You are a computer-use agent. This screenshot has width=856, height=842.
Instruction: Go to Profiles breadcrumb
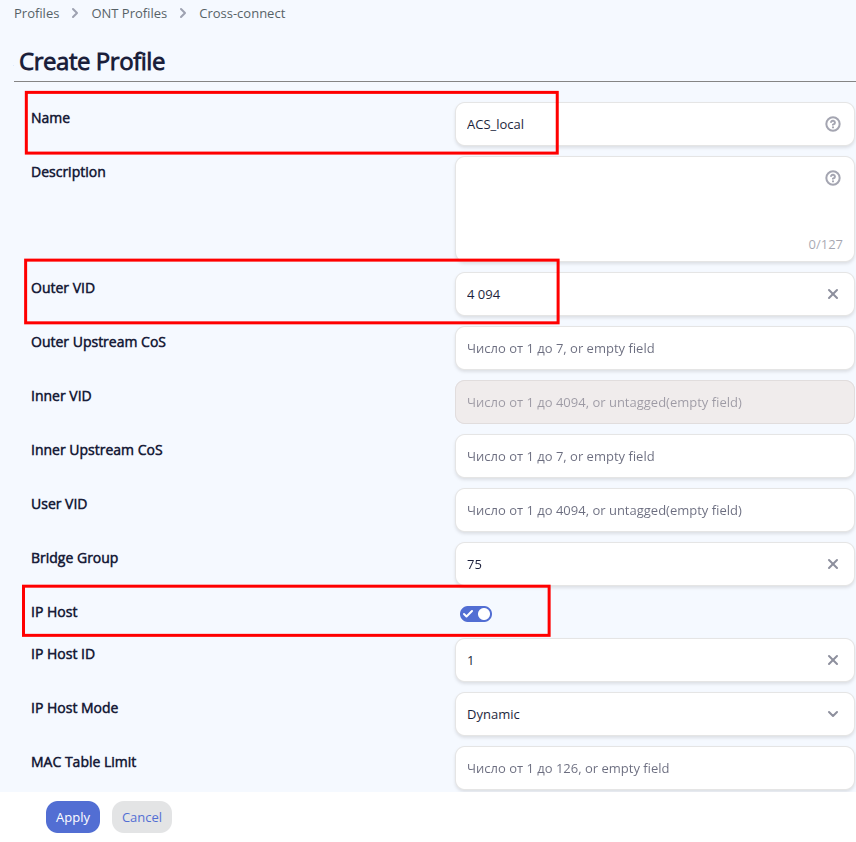pyautogui.click(x=36, y=14)
